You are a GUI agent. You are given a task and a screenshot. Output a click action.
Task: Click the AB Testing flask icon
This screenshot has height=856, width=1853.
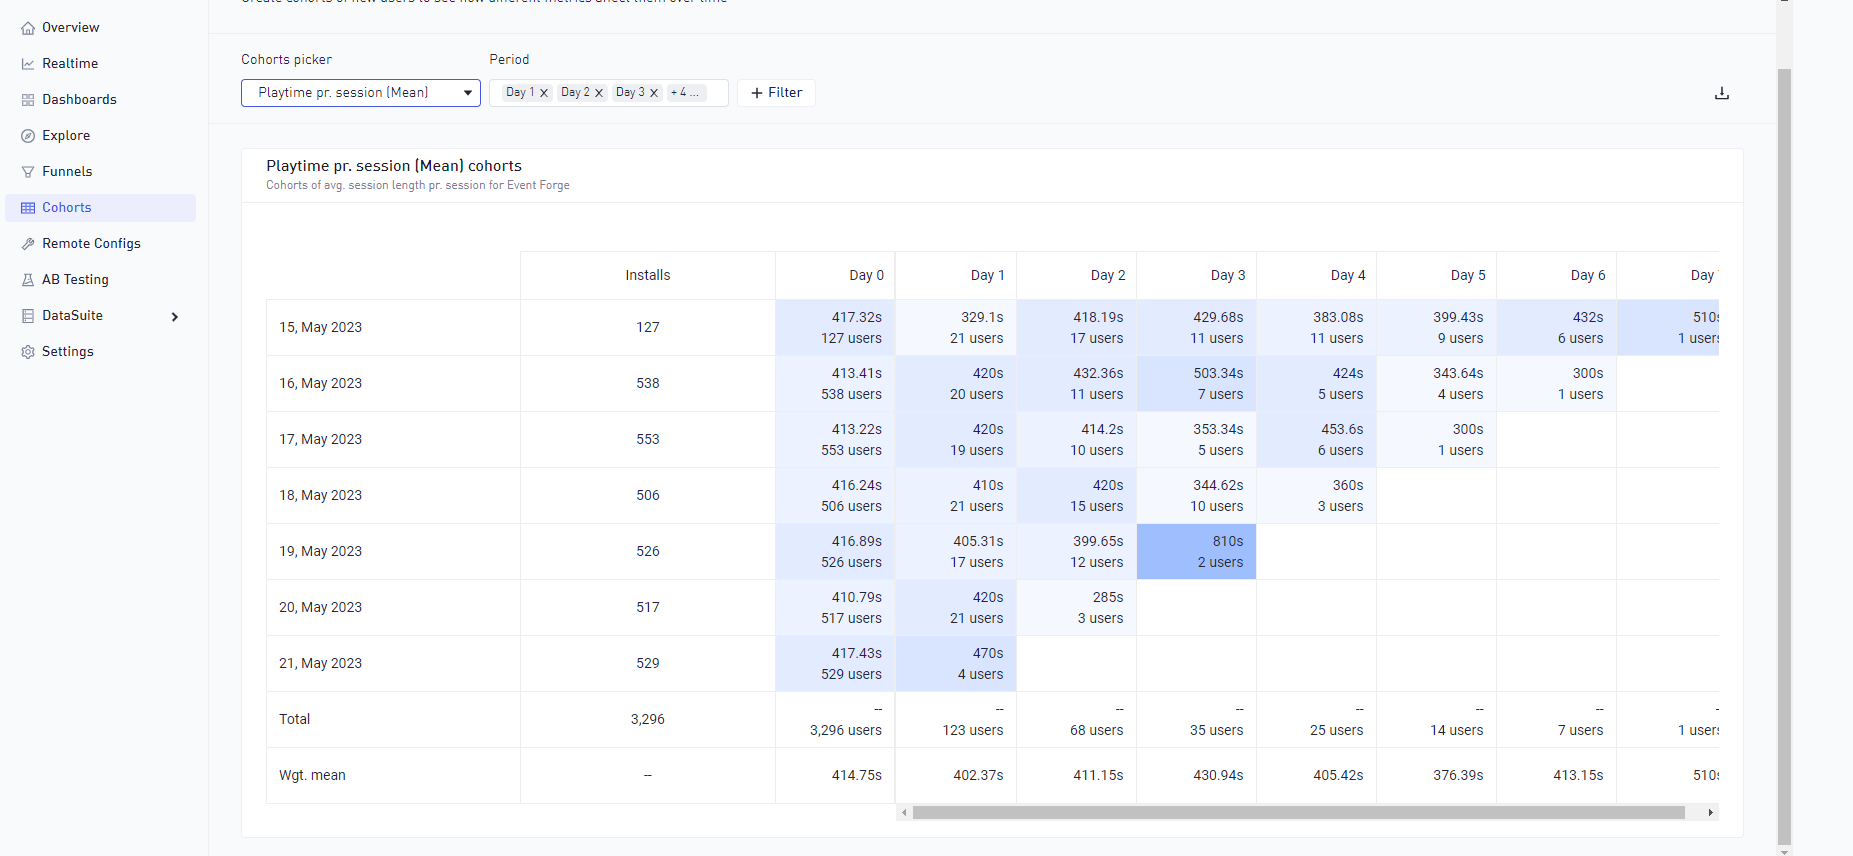click(28, 280)
